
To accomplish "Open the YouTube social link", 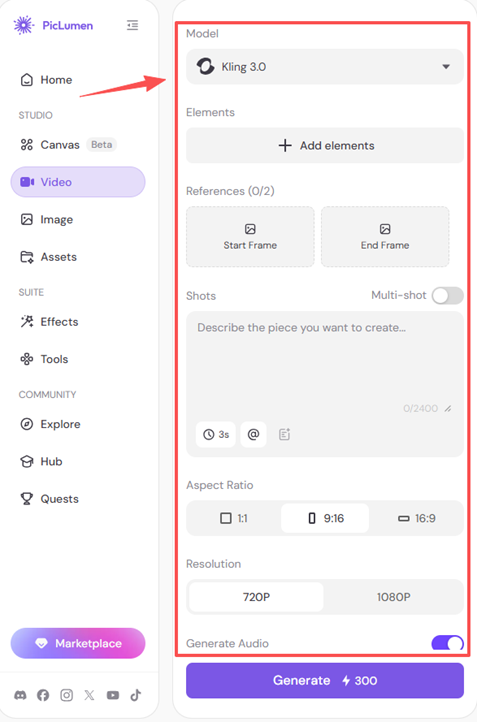I will click(113, 695).
